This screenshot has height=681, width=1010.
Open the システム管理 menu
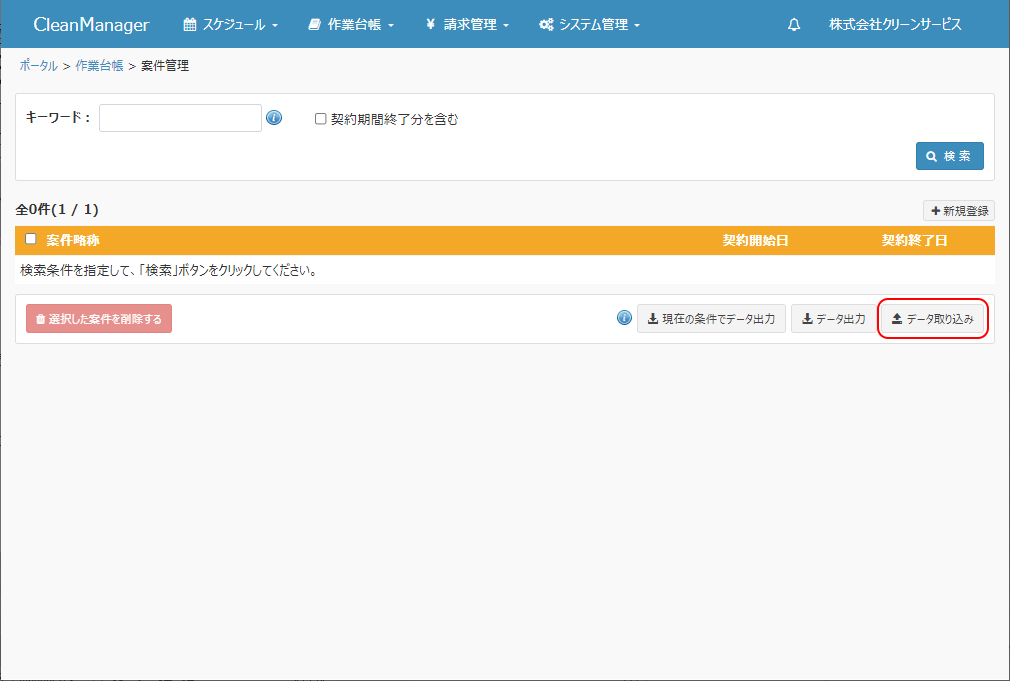coord(589,25)
